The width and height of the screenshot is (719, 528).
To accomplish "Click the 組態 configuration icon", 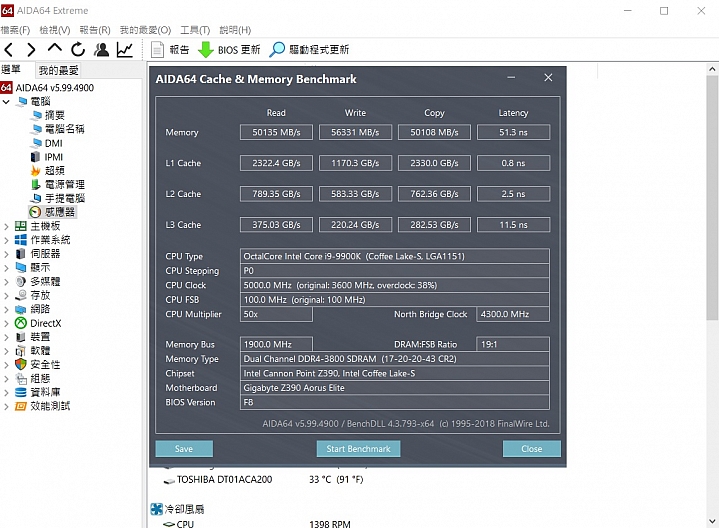I will 21,378.
